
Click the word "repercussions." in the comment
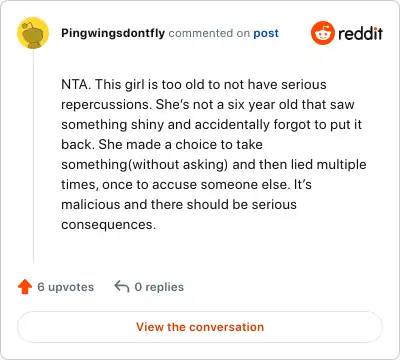click(x=107, y=105)
